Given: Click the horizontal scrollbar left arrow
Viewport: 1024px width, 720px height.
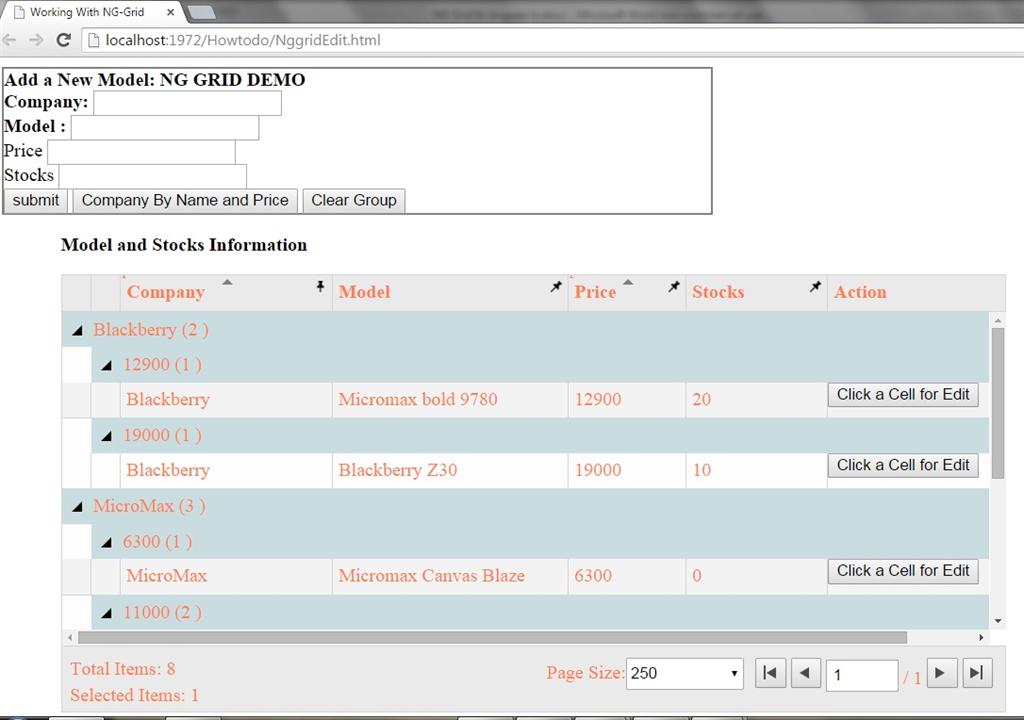Looking at the screenshot, I should pos(70,637).
